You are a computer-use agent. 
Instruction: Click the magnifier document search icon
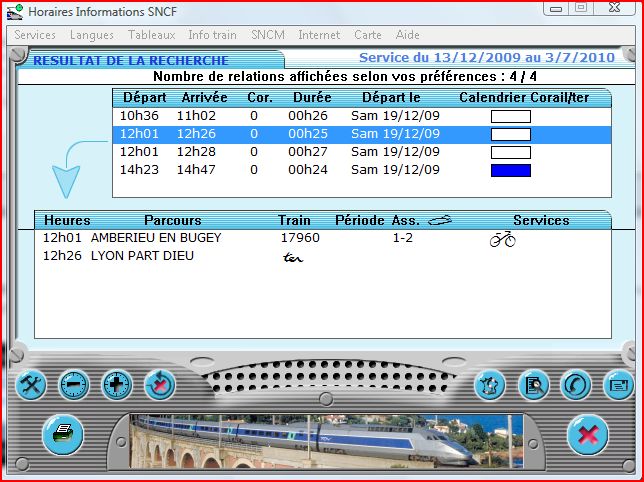[x=532, y=385]
